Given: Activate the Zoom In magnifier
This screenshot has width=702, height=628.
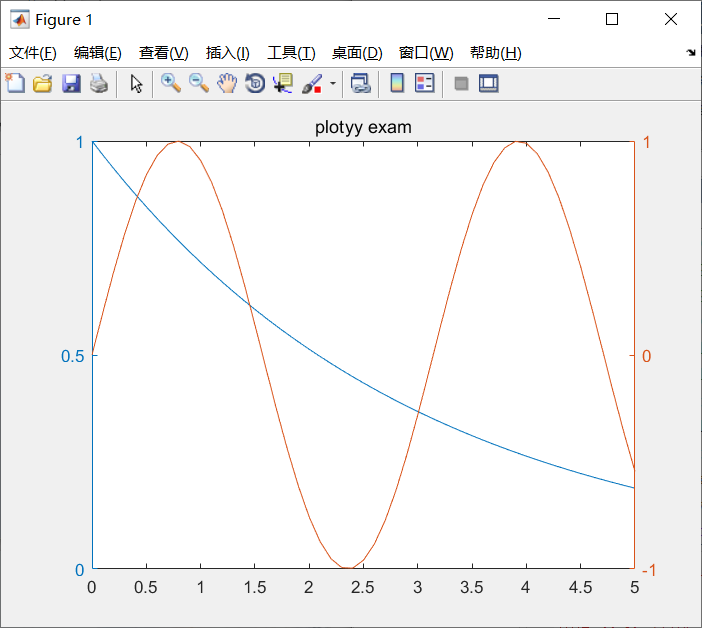Looking at the screenshot, I should [171, 83].
